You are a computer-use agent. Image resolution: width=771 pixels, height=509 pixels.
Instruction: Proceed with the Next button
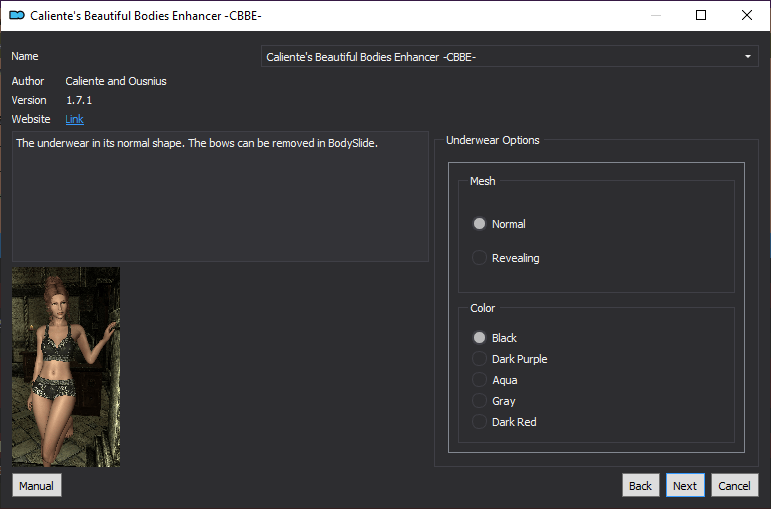pos(685,485)
